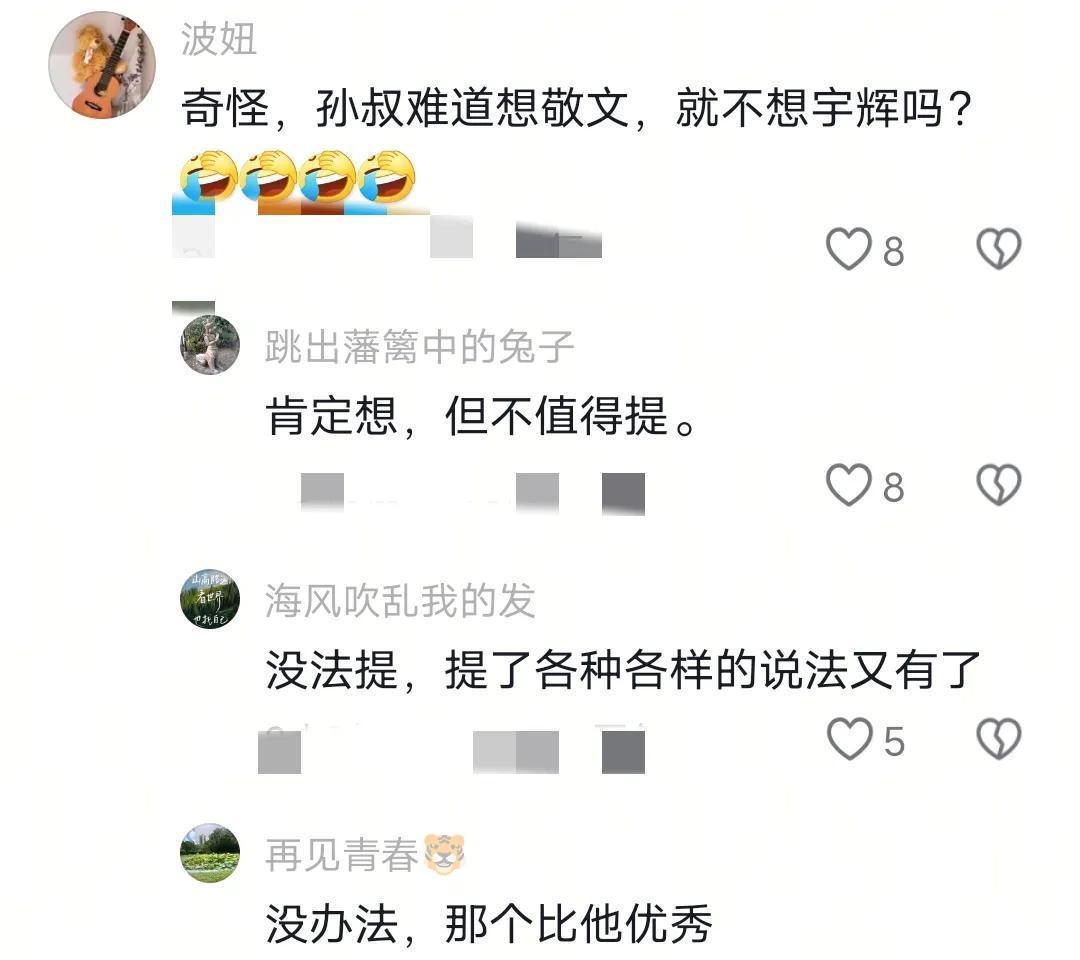Select reply text 肯定想，但不值得提
This screenshot has width=1080, height=960.
click(468, 416)
